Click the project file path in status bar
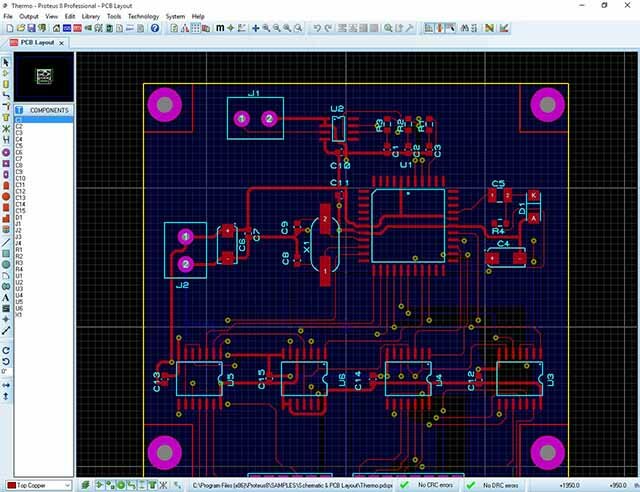Screen dimensions: 640x492 293,485
